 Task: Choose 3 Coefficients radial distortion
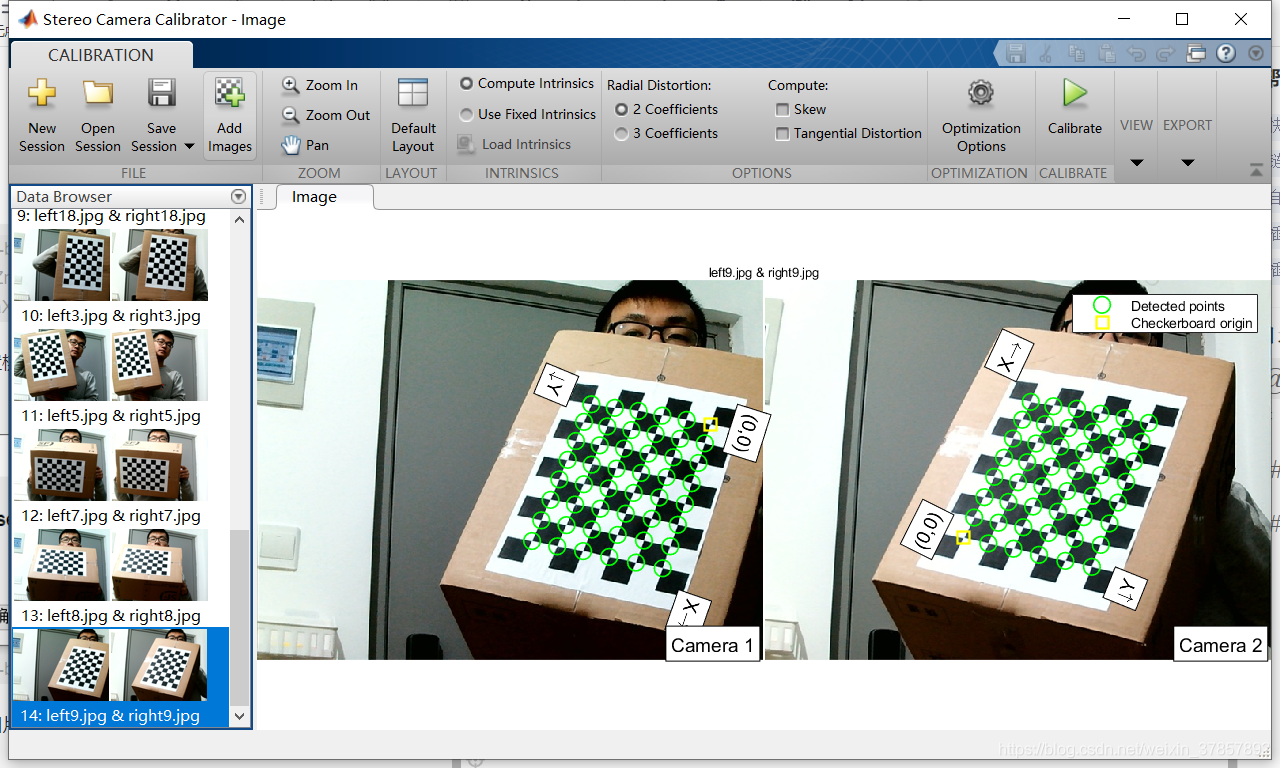(x=666, y=133)
